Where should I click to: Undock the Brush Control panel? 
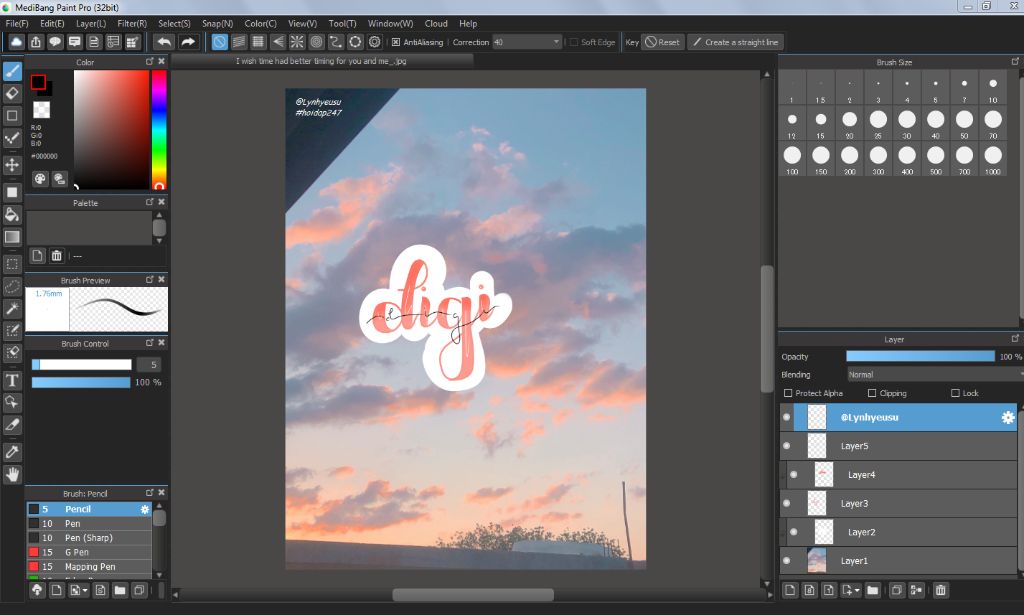150,343
